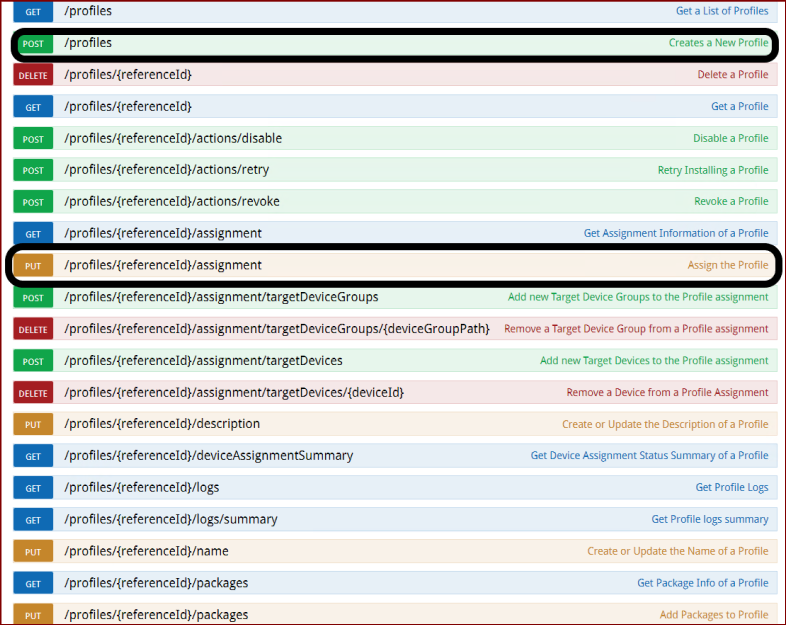Expand GET /profiles/{referenceId}/assignment endpoint path
786x625 pixels.
(162, 233)
